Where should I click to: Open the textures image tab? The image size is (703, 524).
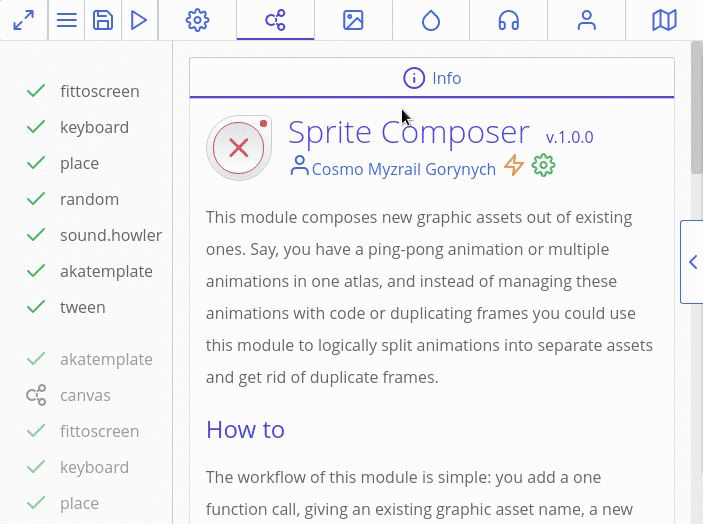pos(353,20)
